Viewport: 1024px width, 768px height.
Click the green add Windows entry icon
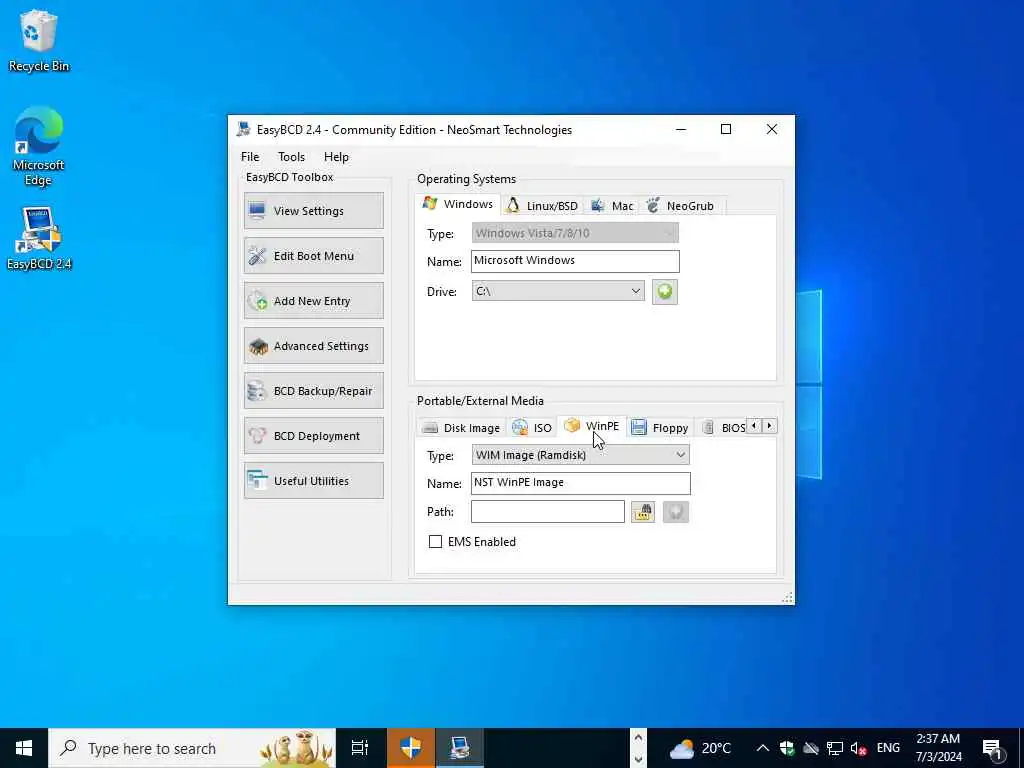point(665,292)
